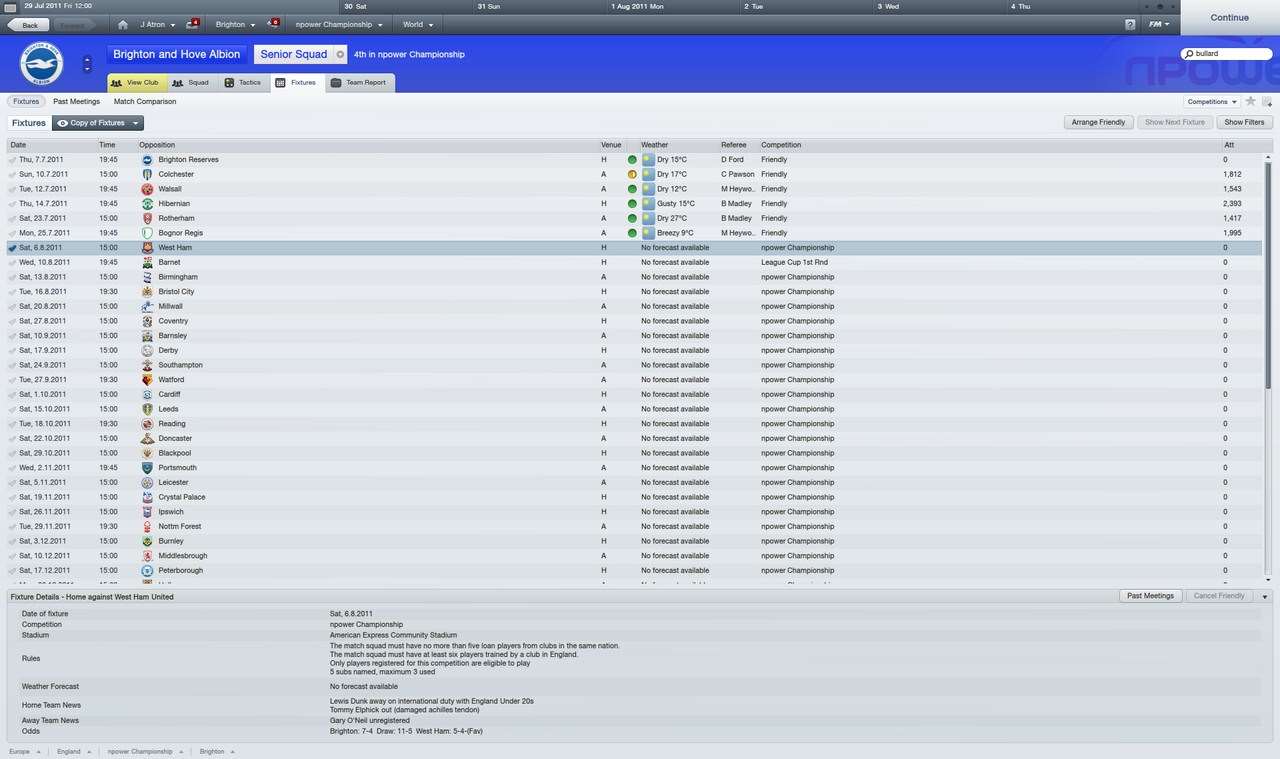
Task: Toggle the tick mark on Ipswich fixture row
Action: pos(12,511)
